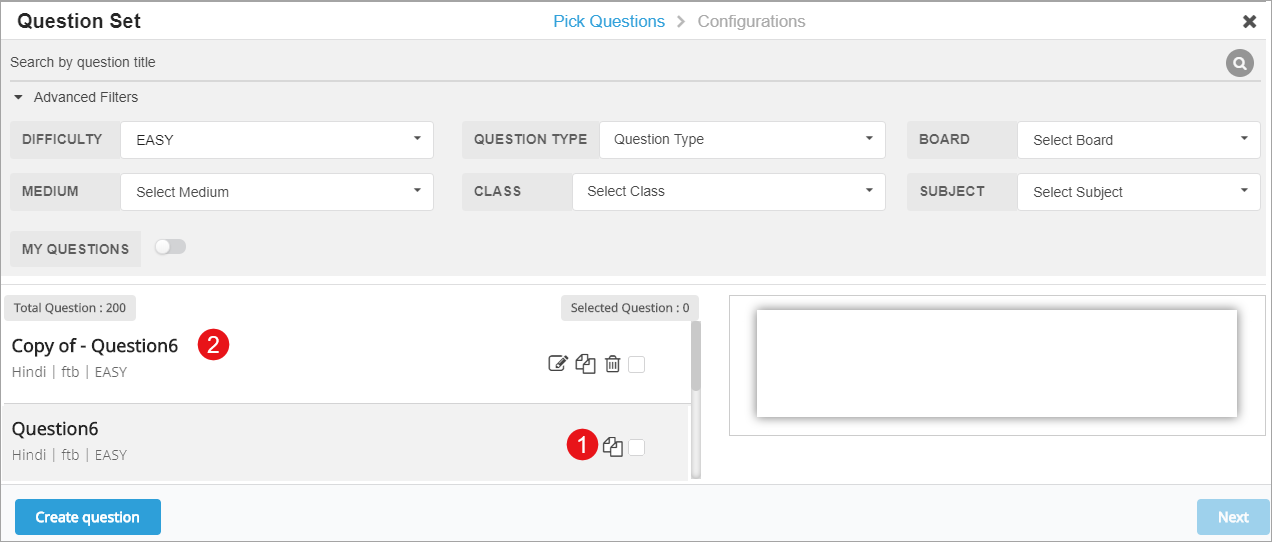Click the search magnifier icon

pyautogui.click(x=1239, y=63)
